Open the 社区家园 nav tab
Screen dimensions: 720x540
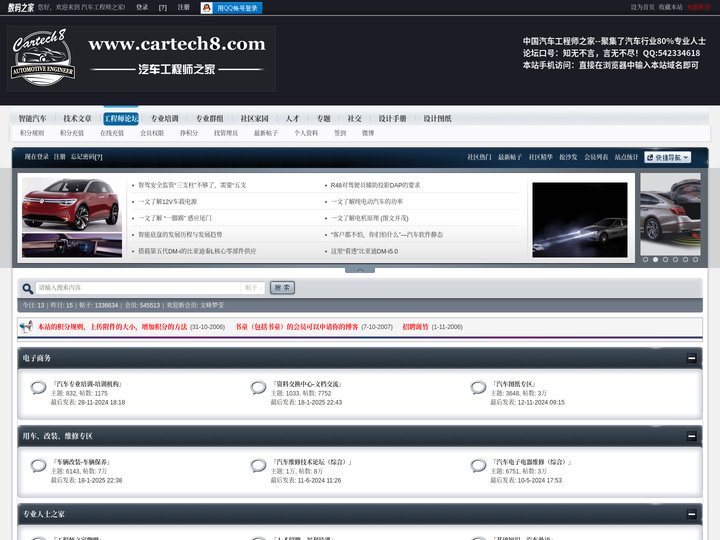pos(254,118)
